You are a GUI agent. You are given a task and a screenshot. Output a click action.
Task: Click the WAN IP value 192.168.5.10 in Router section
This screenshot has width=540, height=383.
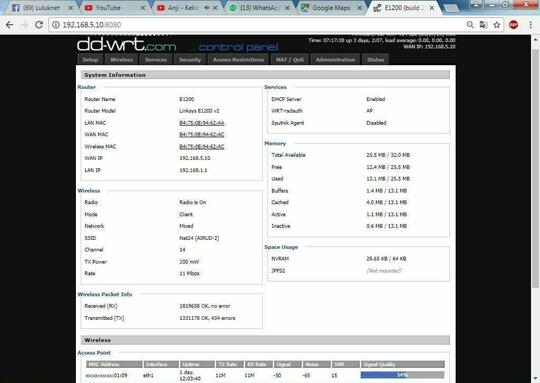(195, 158)
